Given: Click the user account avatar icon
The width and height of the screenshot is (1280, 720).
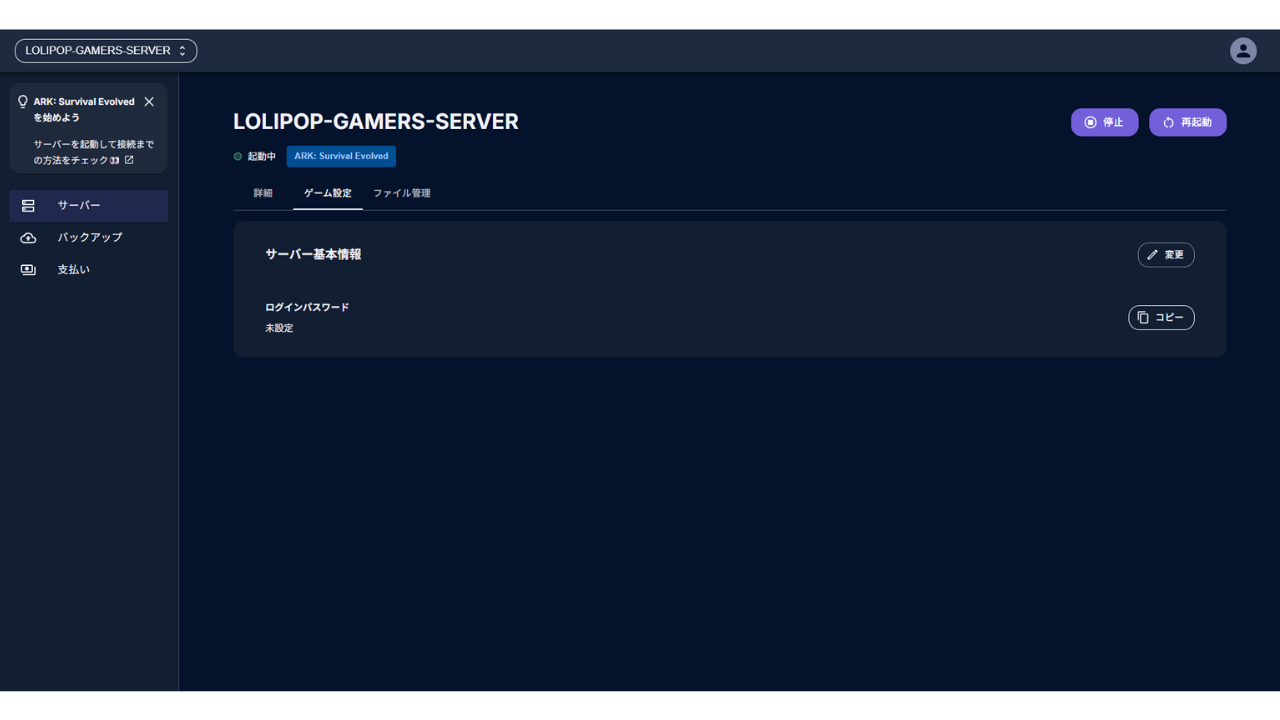Looking at the screenshot, I should click(x=1243, y=51).
